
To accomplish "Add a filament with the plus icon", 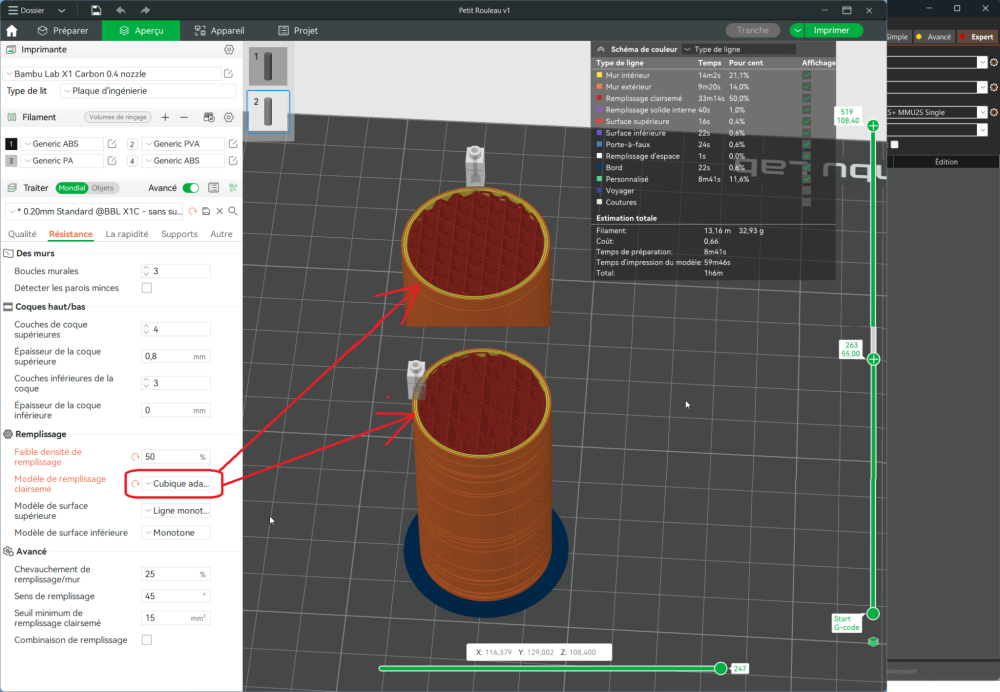I will click(x=165, y=117).
